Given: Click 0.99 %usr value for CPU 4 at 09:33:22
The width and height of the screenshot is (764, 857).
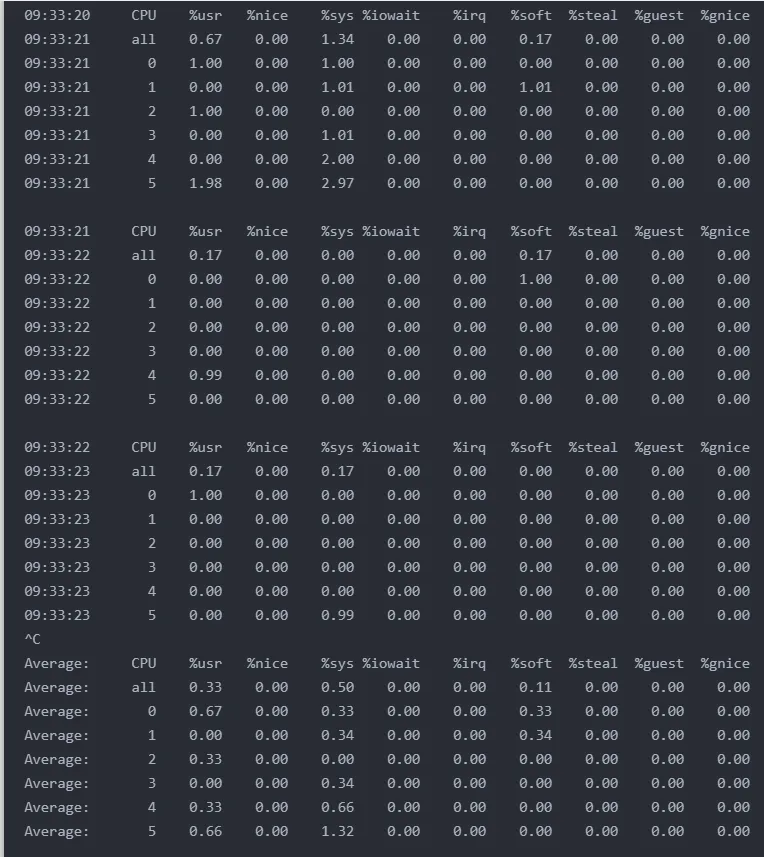Looking at the screenshot, I should click(x=205, y=375).
